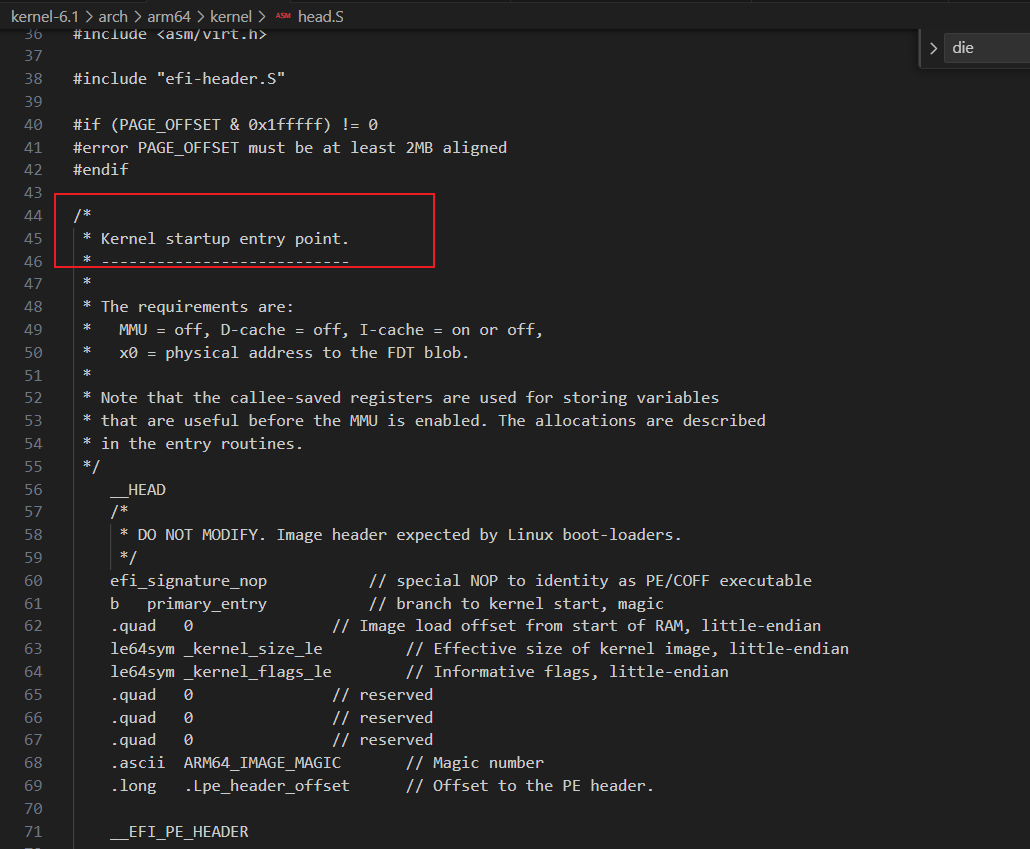Image resolution: width=1030 pixels, height=849 pixels.
Task: Place cursor on the #endif directive
Action: pos(100,170)
